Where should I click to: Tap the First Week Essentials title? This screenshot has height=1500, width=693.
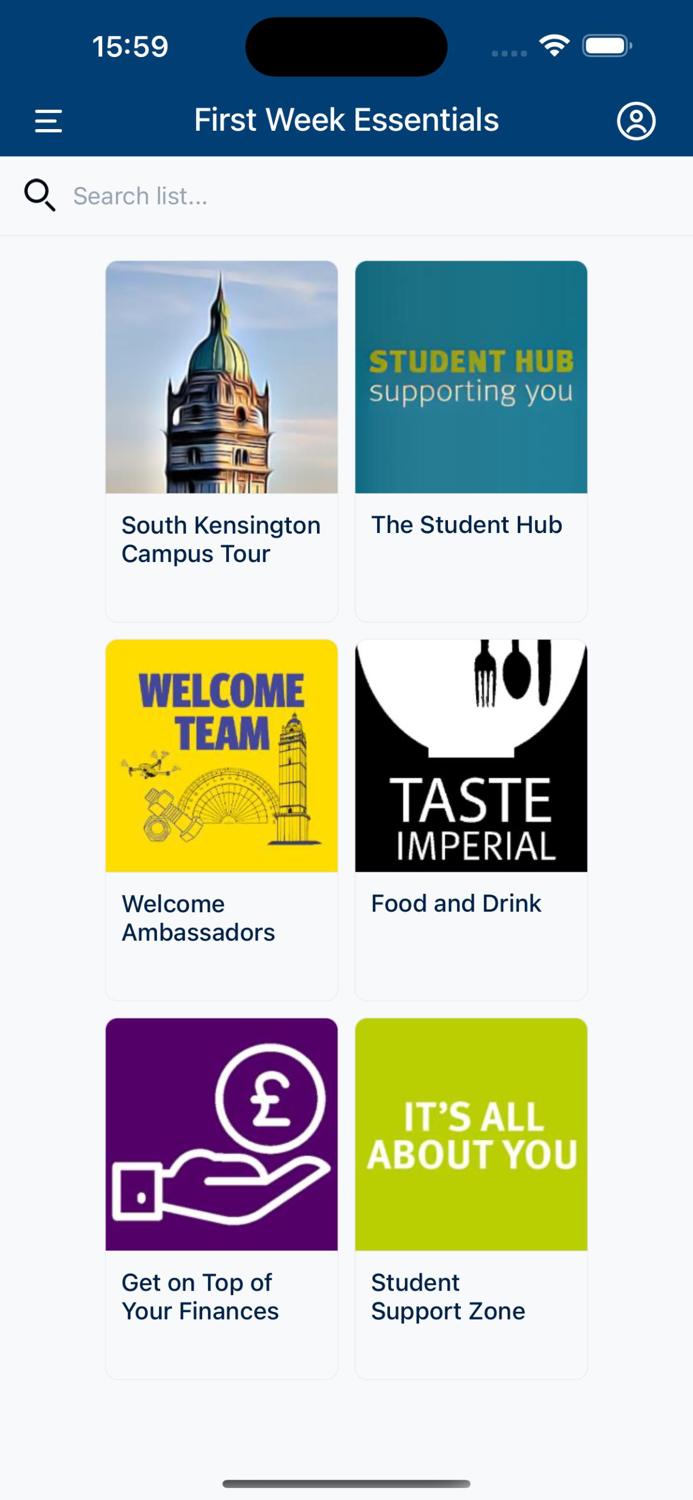coord(346,119)
